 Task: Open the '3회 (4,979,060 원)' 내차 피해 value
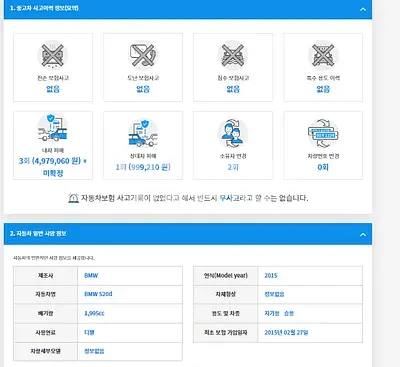pos(50,161)
